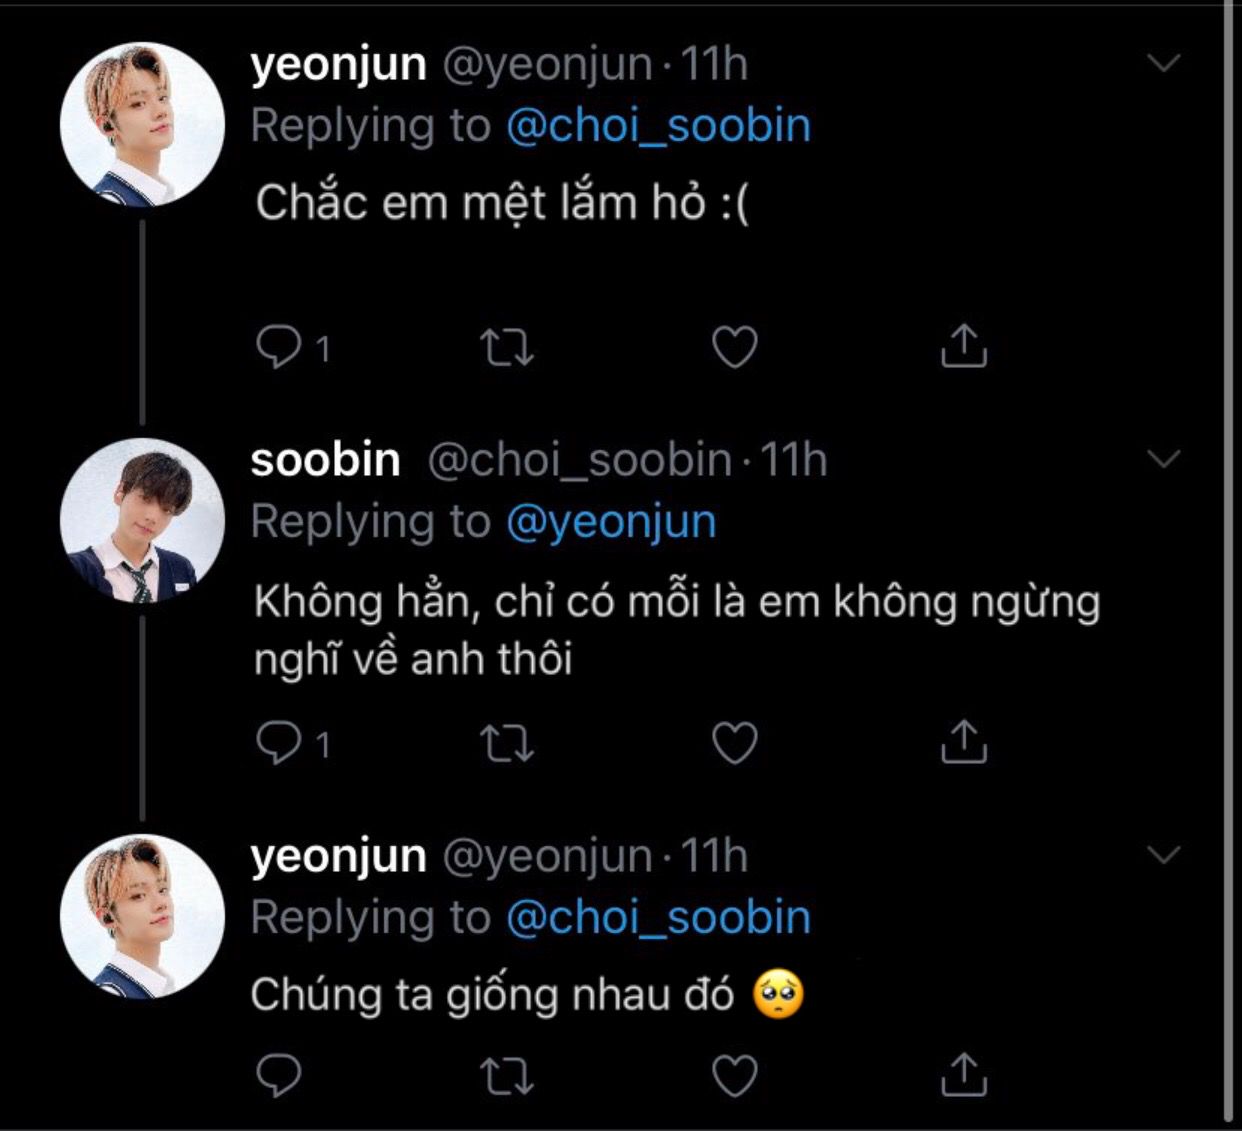The height and width of the screenshot is (1131, 1242).
Task: Expand the more menu on soobin's tweet
Action: [x=1164, y=459]
